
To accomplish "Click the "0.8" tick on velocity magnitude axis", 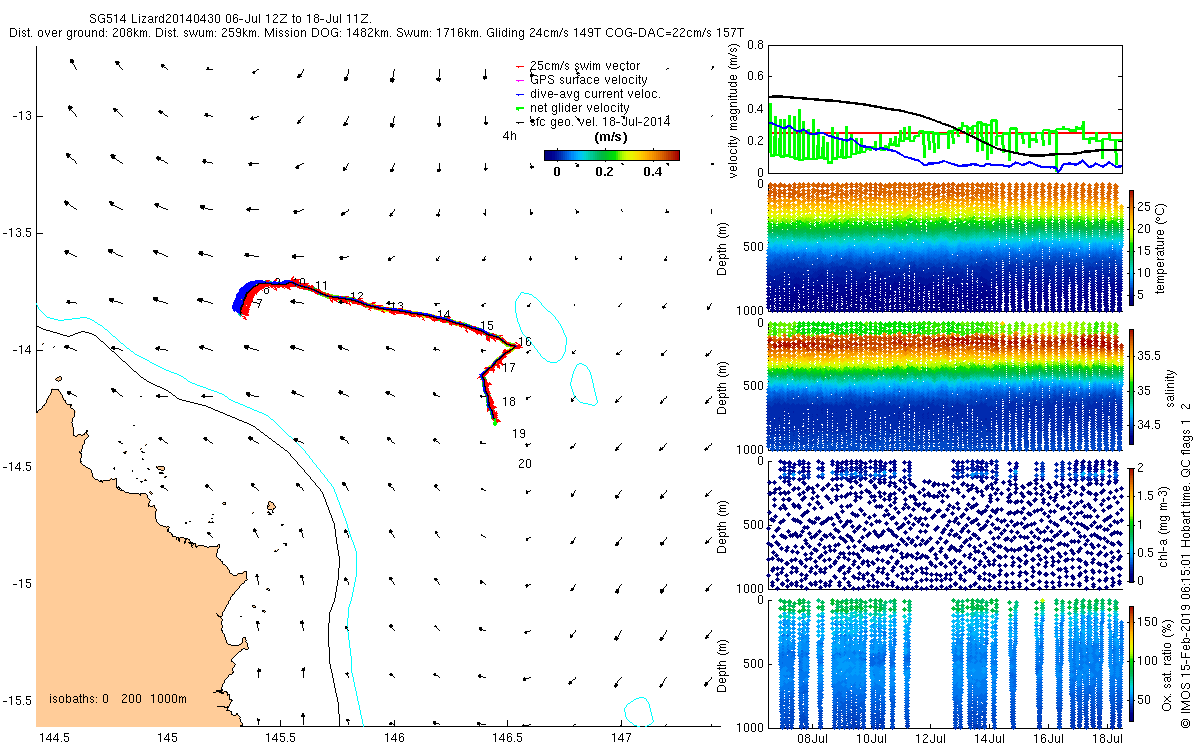I will tap(755, 46).
